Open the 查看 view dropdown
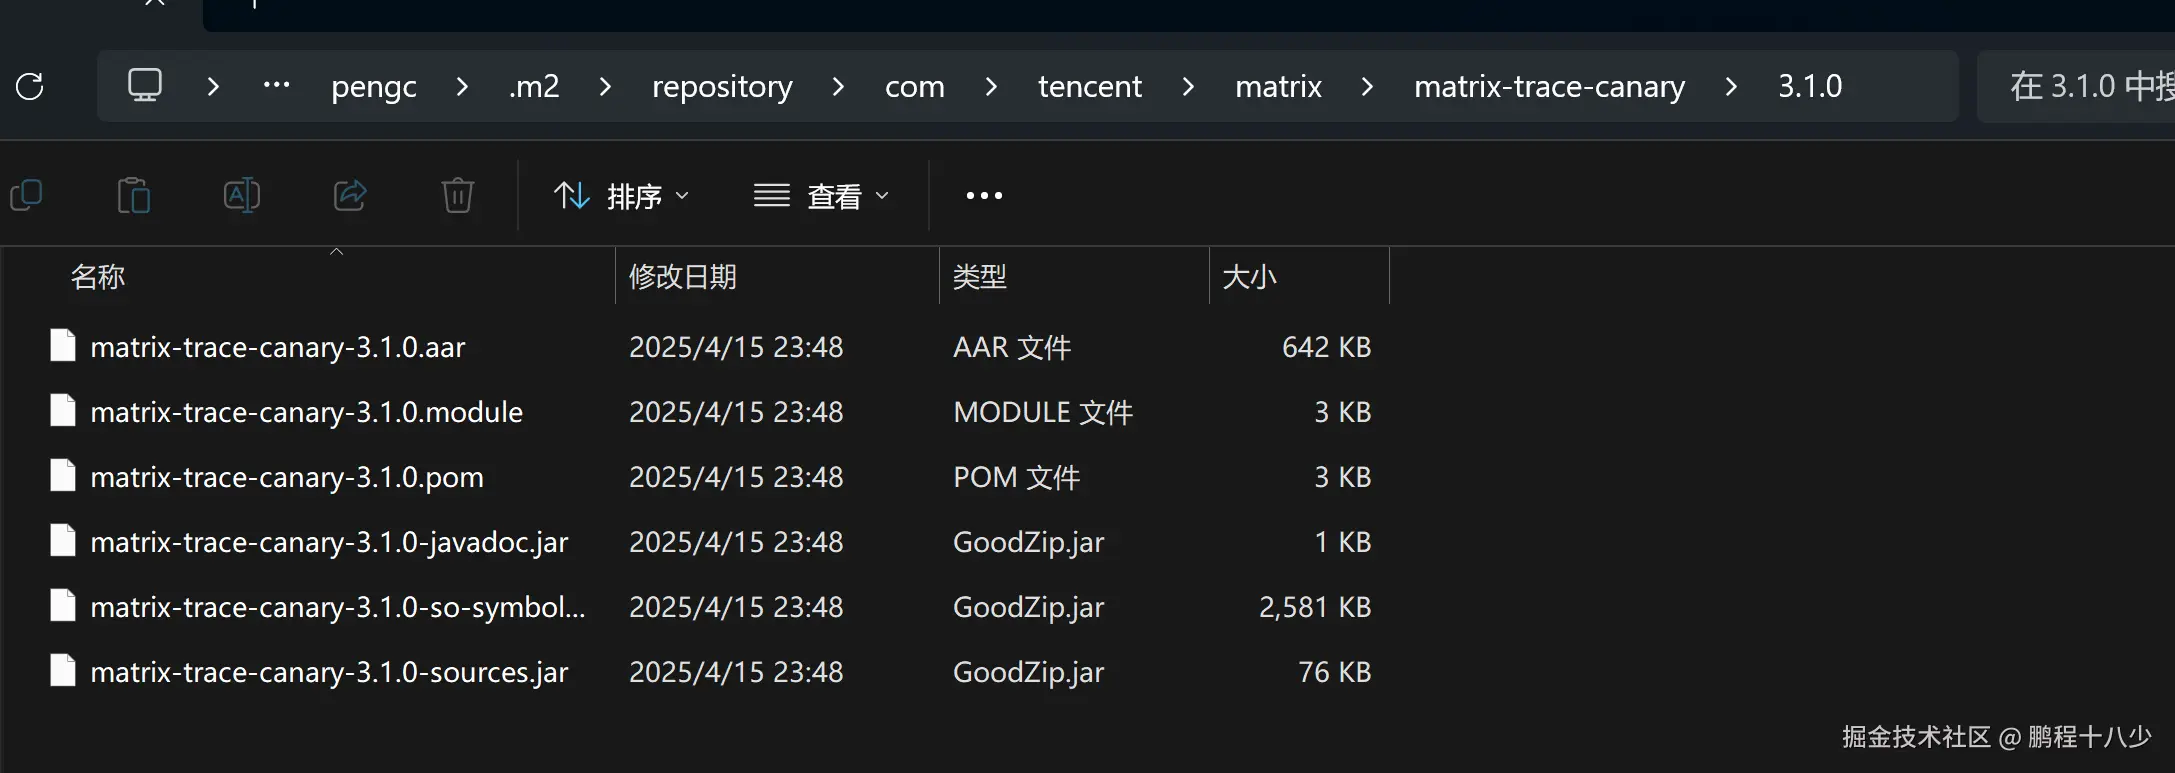Viewport: 2175px width, 773px height. [821, 196]
